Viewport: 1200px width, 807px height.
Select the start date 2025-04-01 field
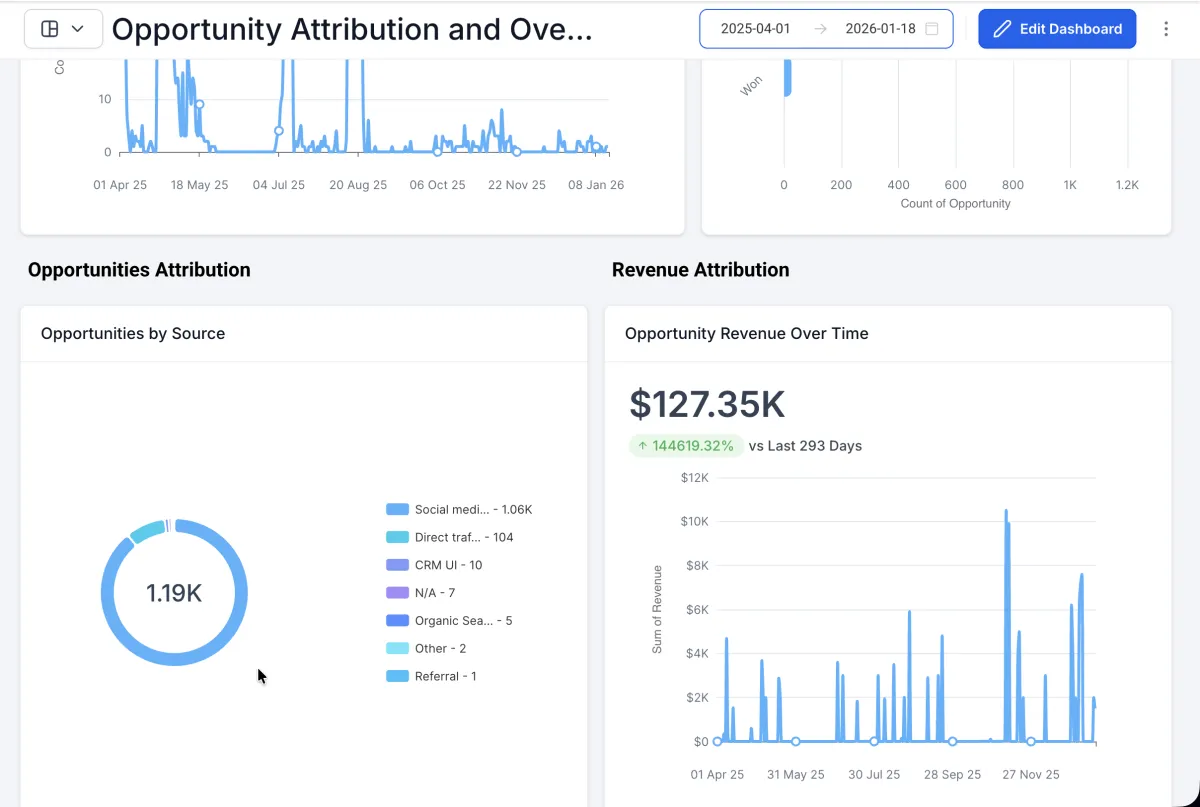(755, 29)
